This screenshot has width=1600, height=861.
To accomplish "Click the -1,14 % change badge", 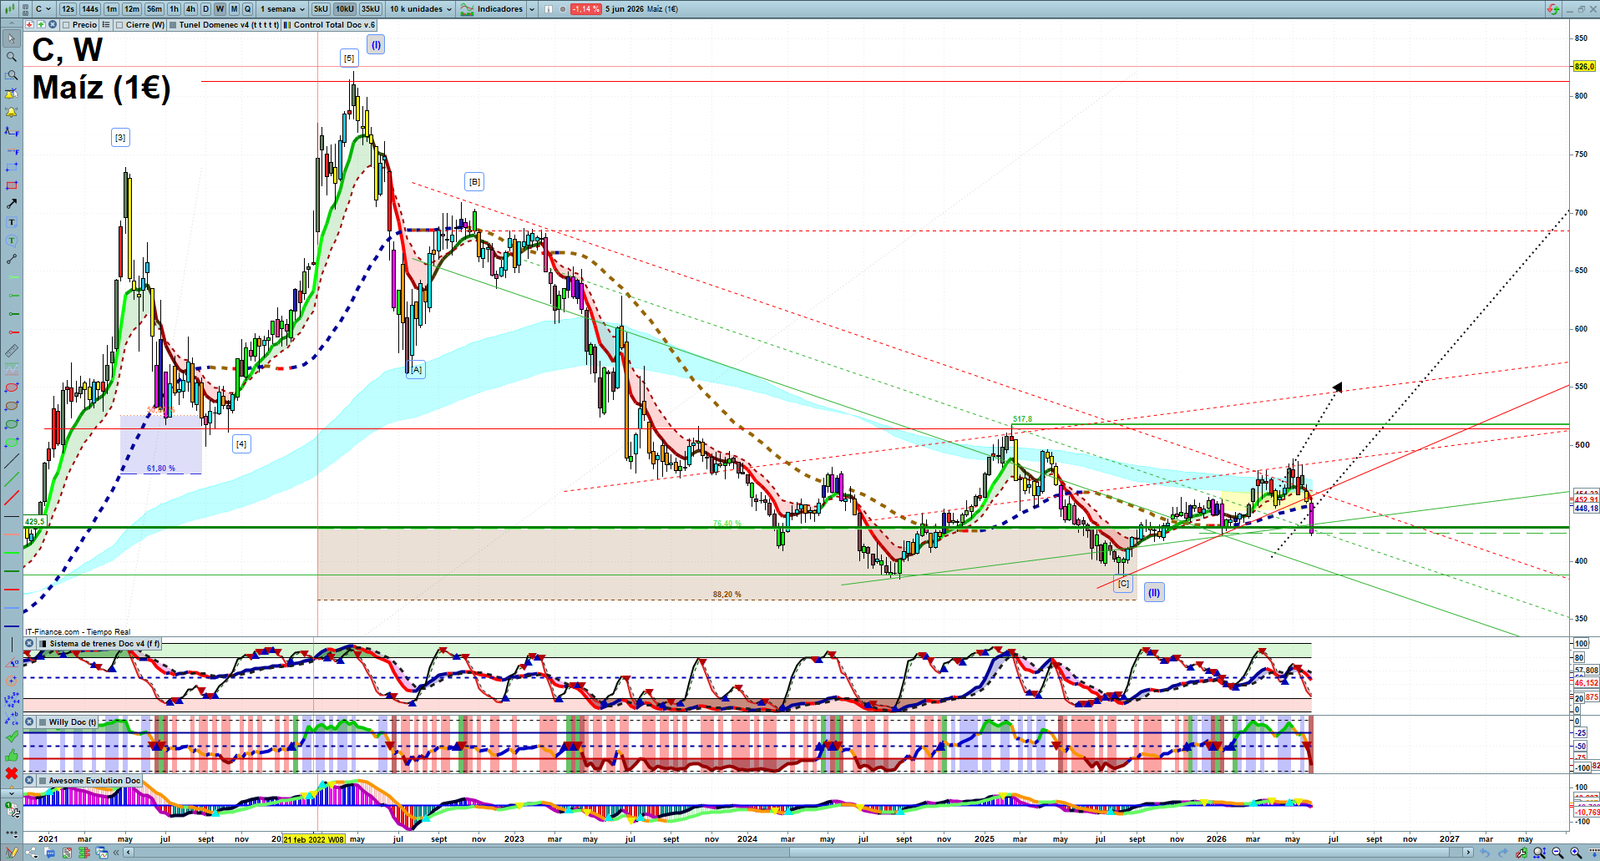I will 586,9.
